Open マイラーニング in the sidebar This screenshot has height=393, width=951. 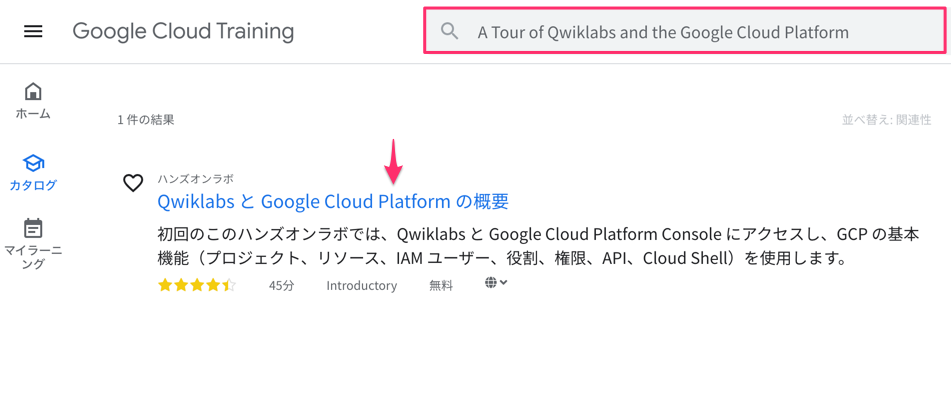pos(33,257)
